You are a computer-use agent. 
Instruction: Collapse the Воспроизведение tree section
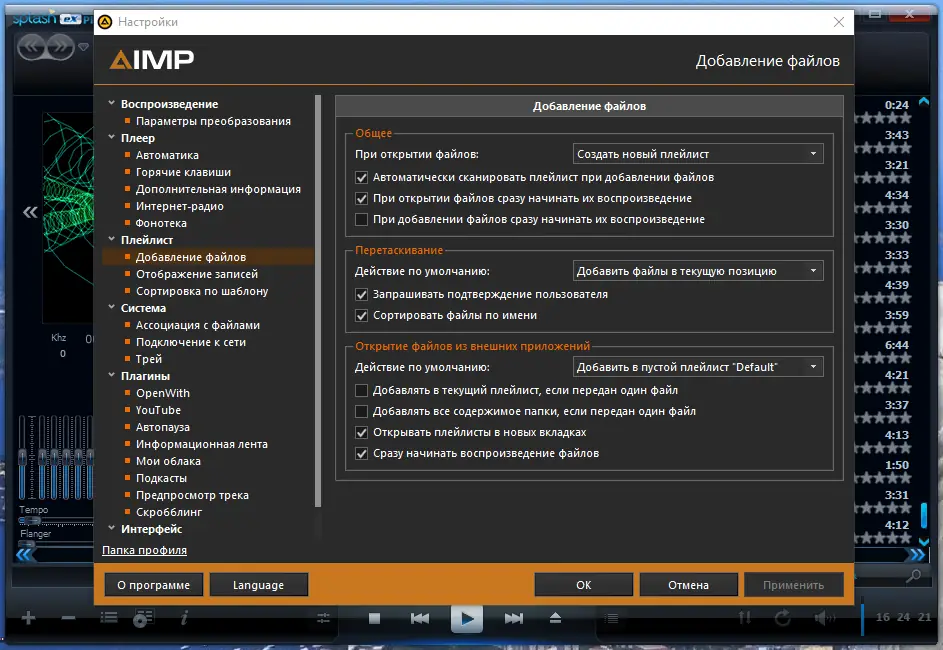(x=112, y=103)
